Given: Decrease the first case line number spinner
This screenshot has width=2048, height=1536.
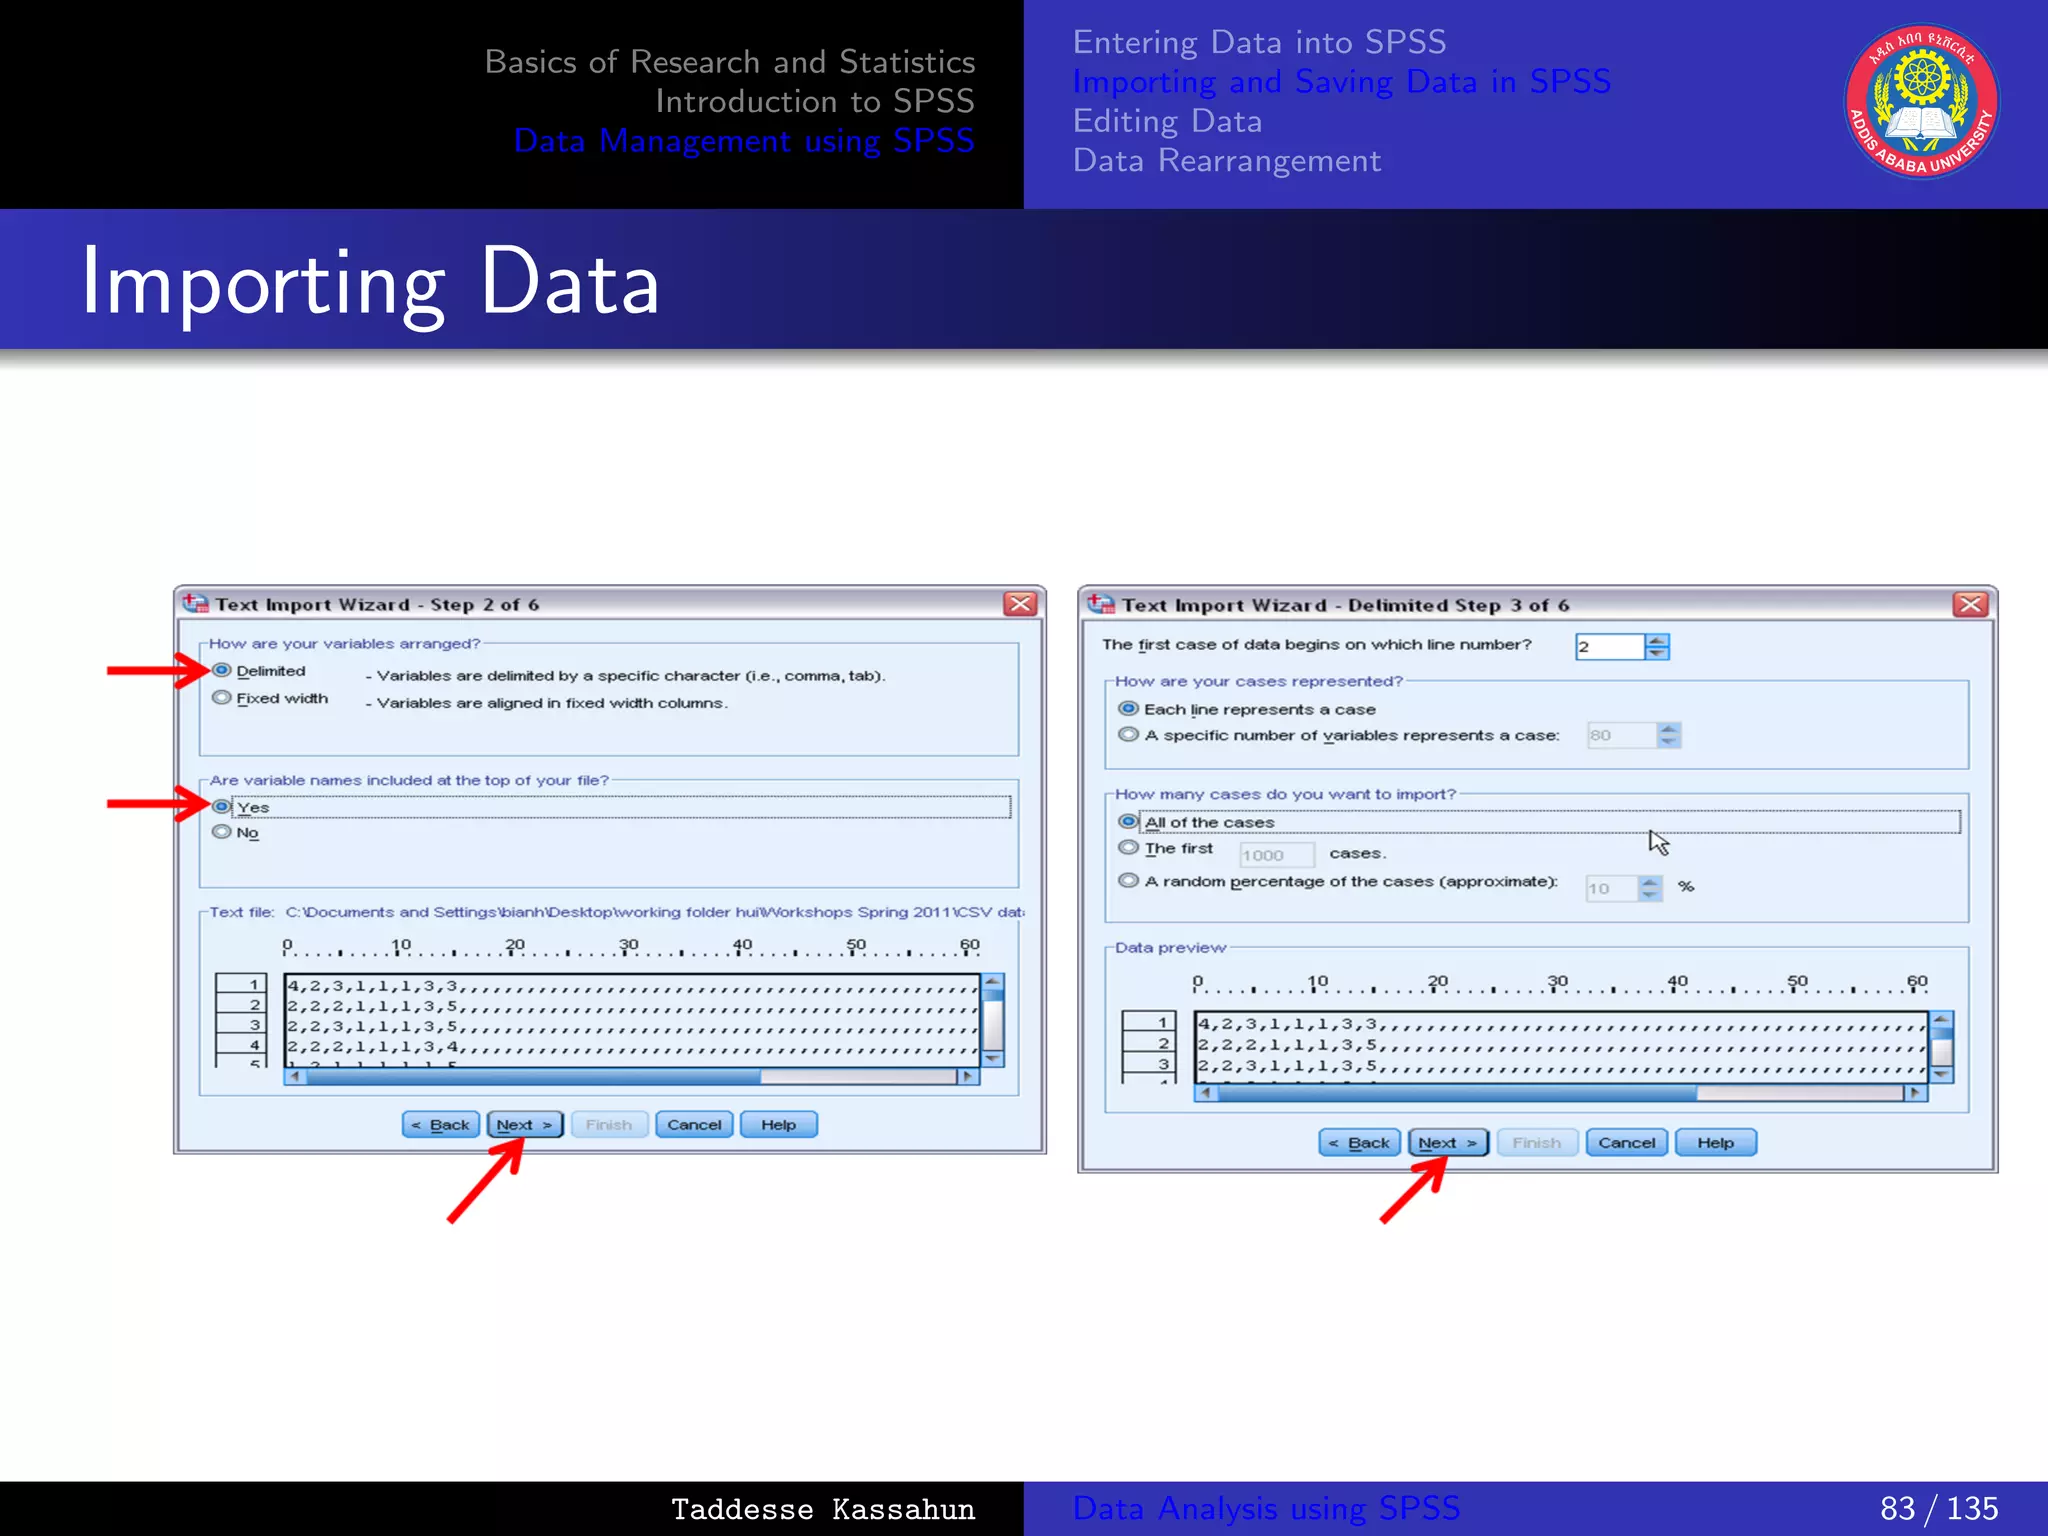Looking at the screenshot, I should click(x=1657, y=653).
